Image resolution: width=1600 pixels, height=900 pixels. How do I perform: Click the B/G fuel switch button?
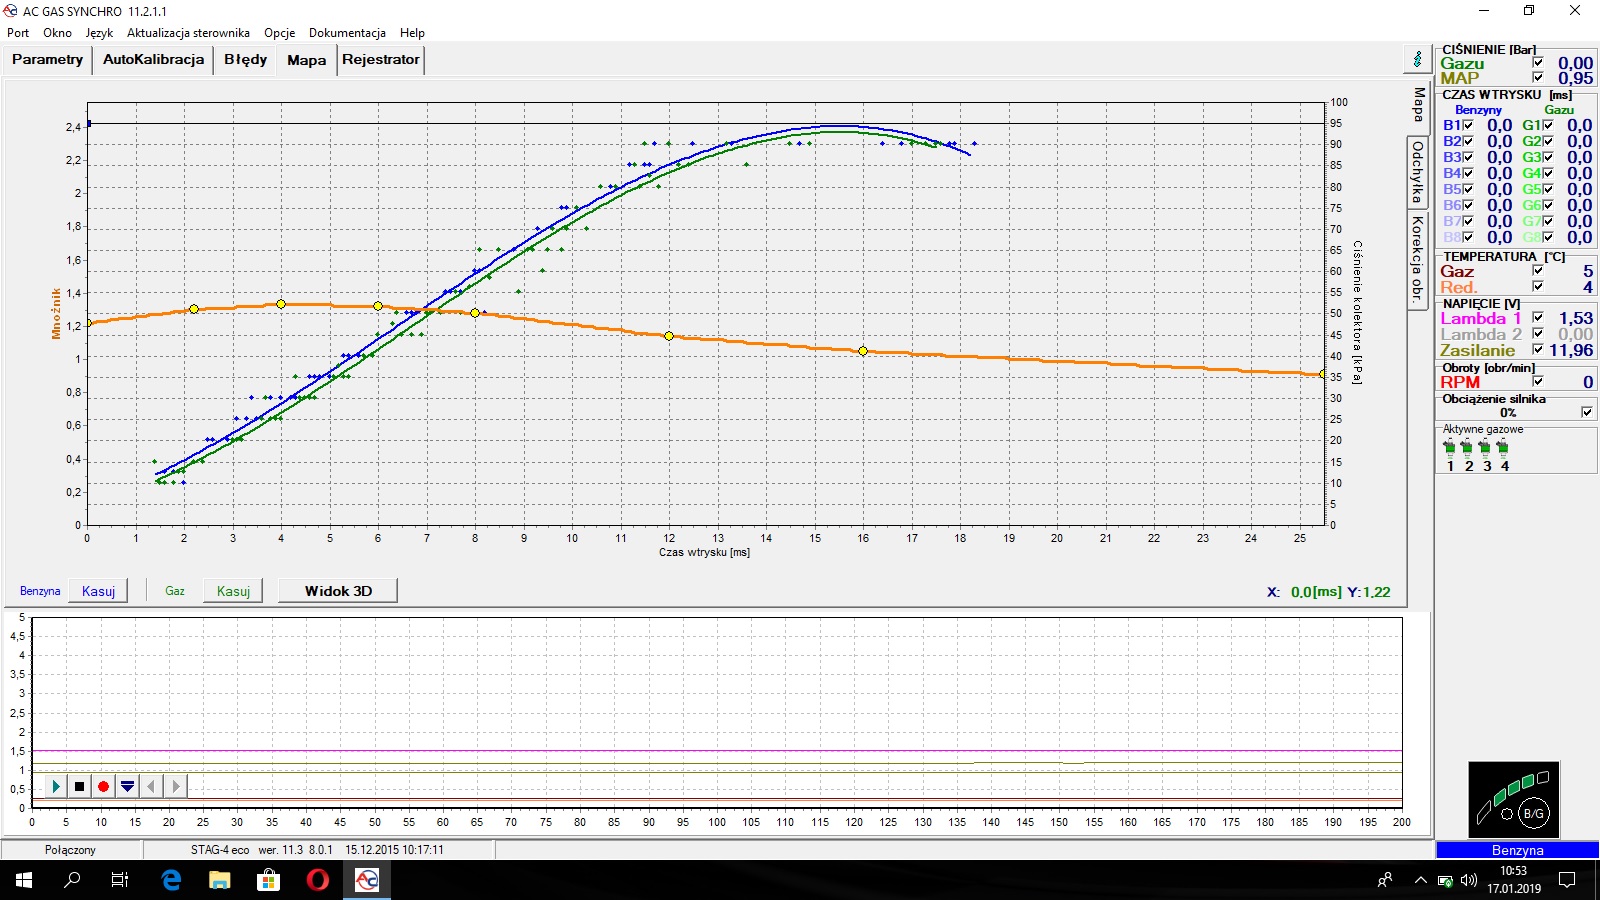click(x=1533, y=814)
